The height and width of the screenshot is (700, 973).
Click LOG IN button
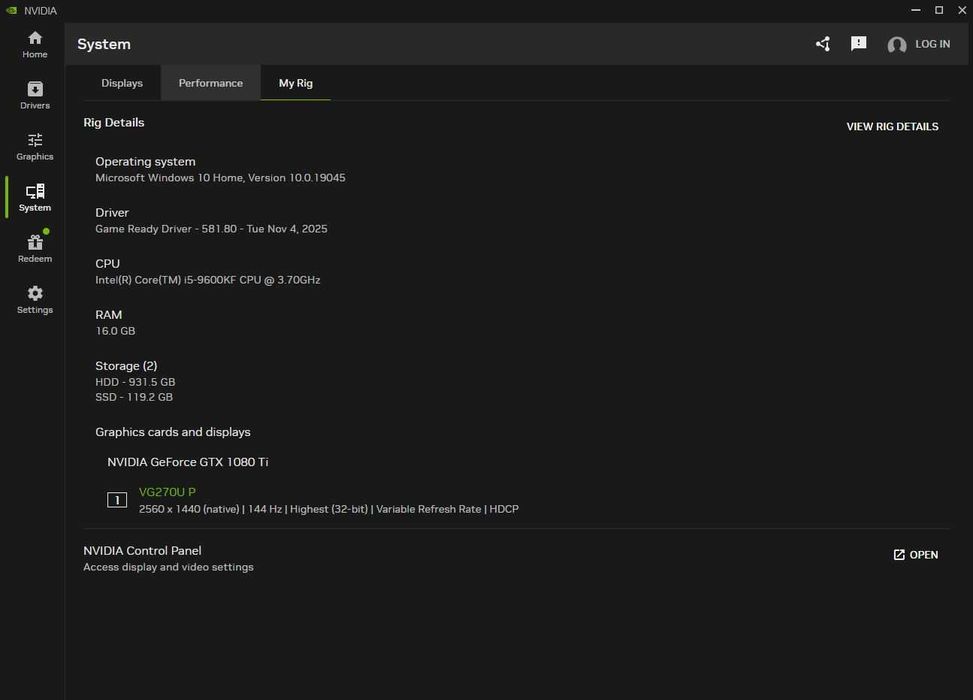pos(932,44)
